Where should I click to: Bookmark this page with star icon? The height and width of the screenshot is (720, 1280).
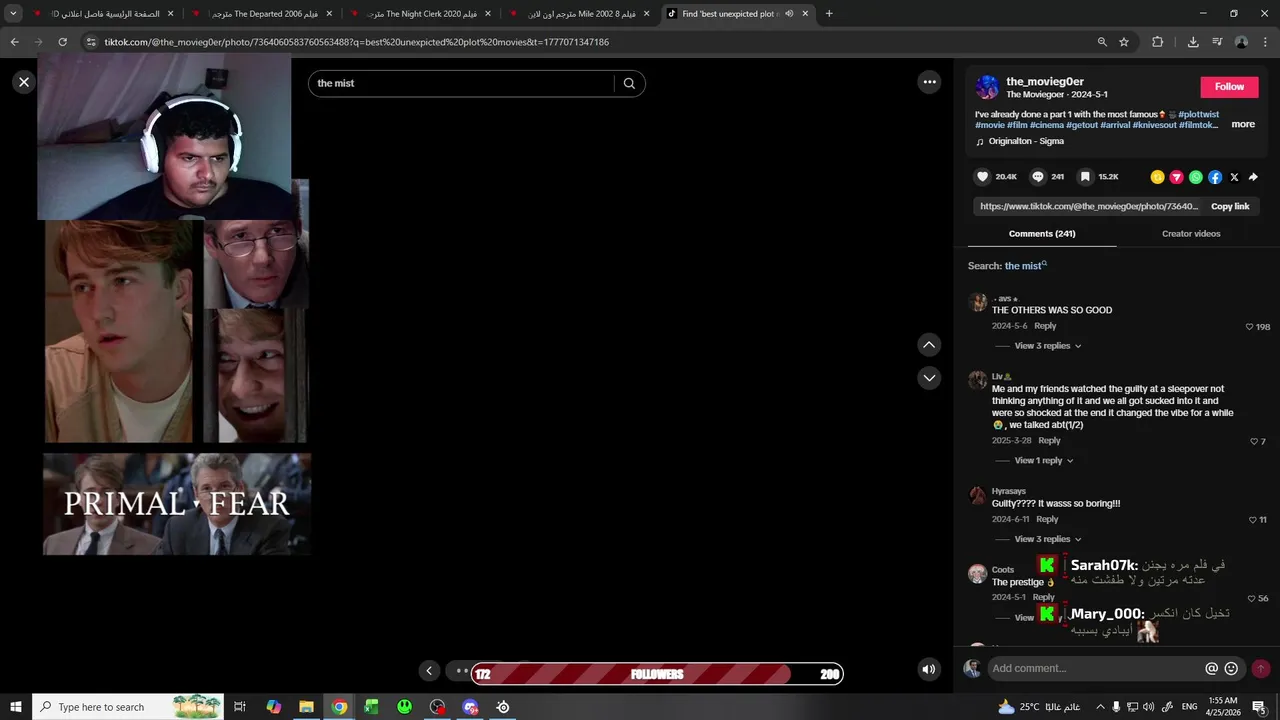coord(1124,42)
